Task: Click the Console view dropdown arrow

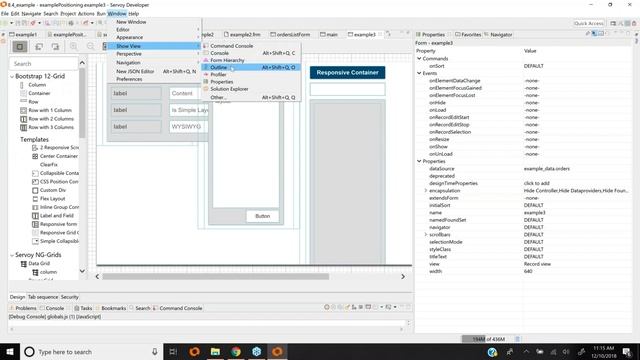Action: [395, 307]
